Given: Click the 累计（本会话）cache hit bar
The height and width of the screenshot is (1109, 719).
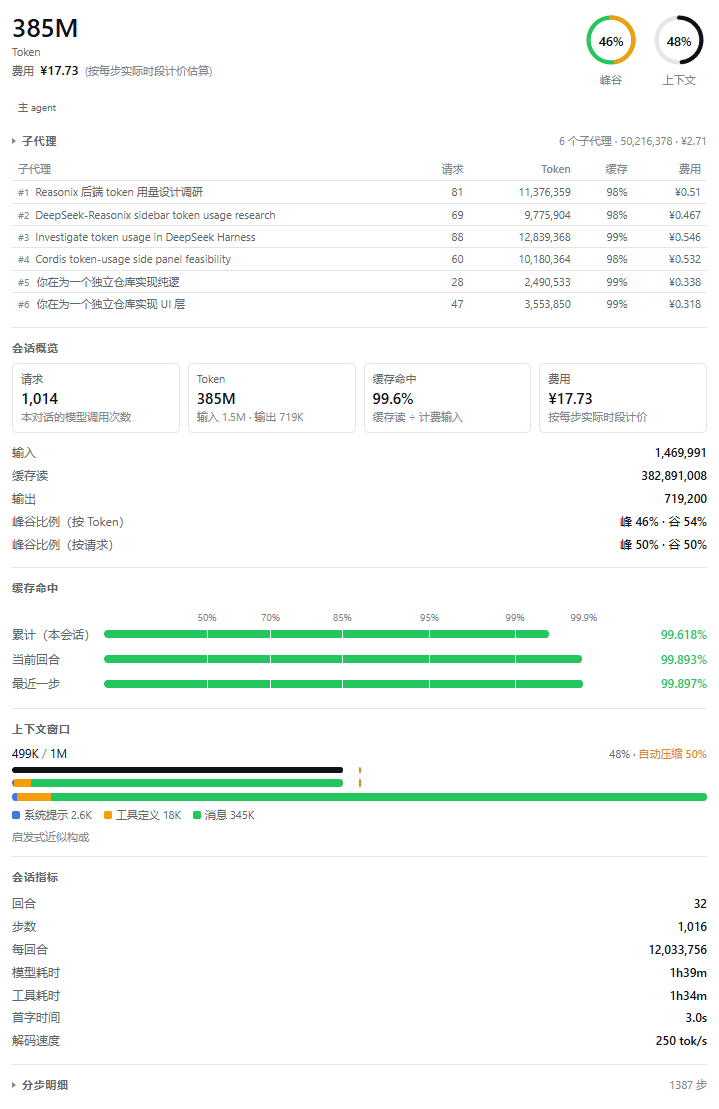Looking at the screenshot, I should tap(327, 634).
